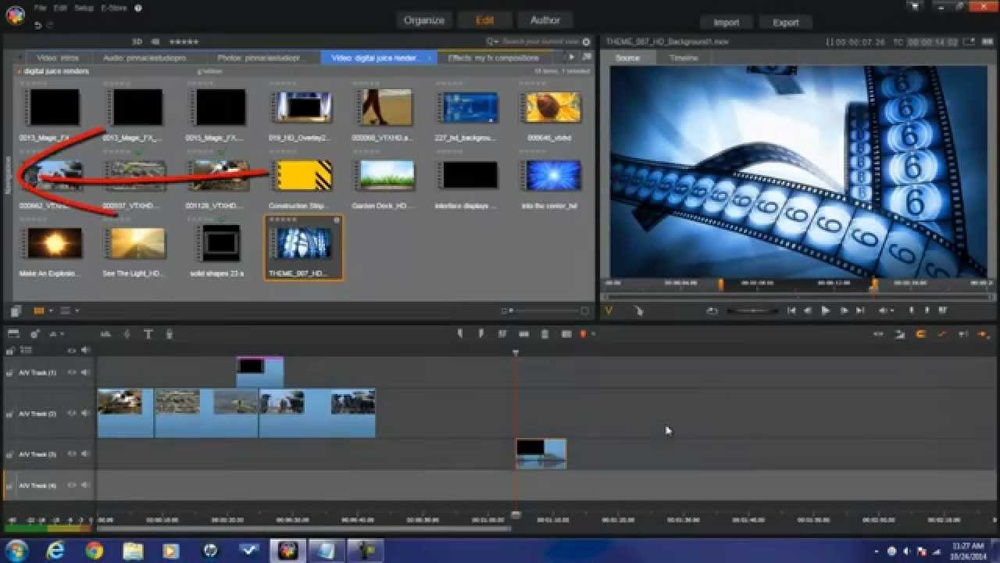Jump to the start of the preview clip
Viewport: 1000px width, 563px height.
click(791, 311)
